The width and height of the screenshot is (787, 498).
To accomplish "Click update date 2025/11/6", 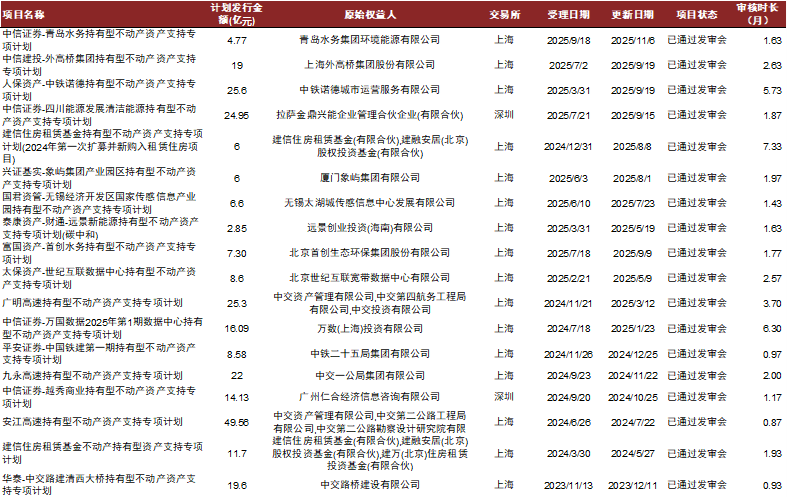I will pos(632,41).
